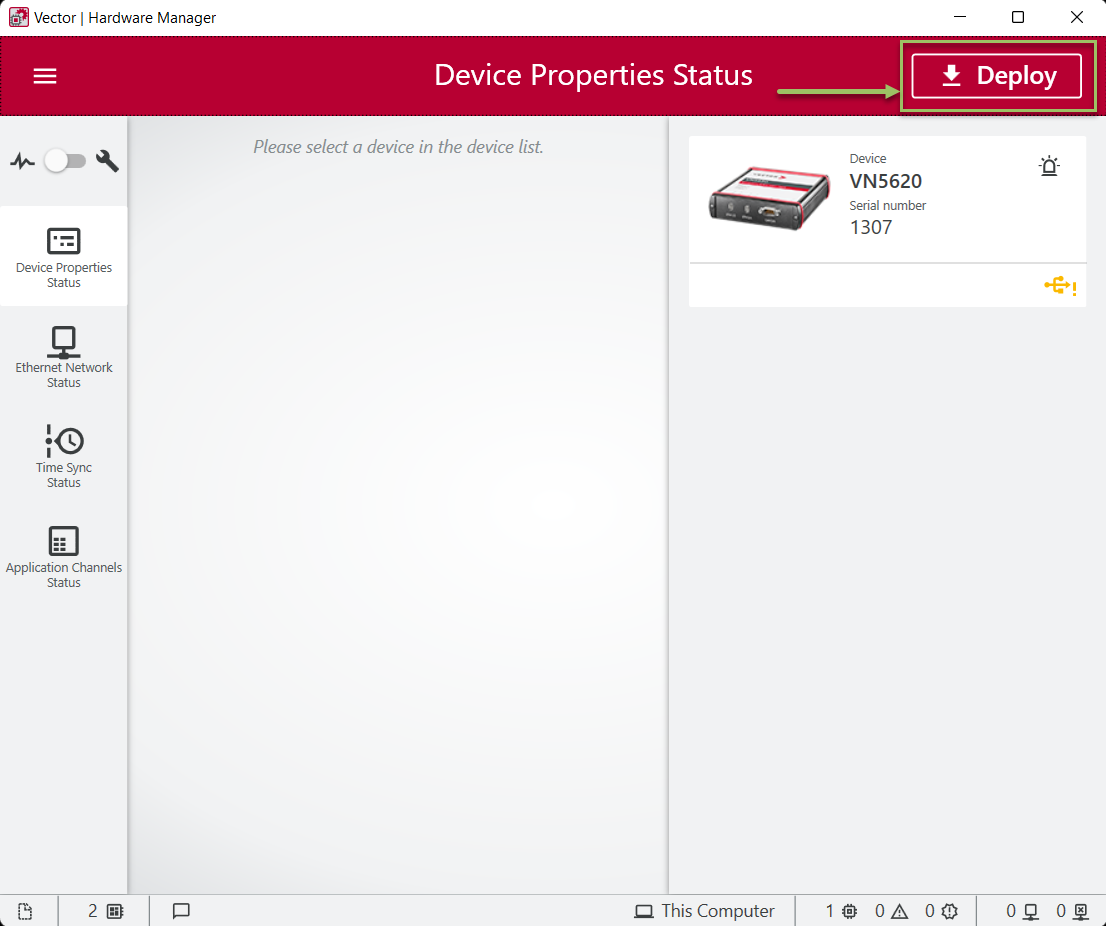Click the wrench configuration icon
Viewport: 1106px width, 926px height.
pos(107,161)
